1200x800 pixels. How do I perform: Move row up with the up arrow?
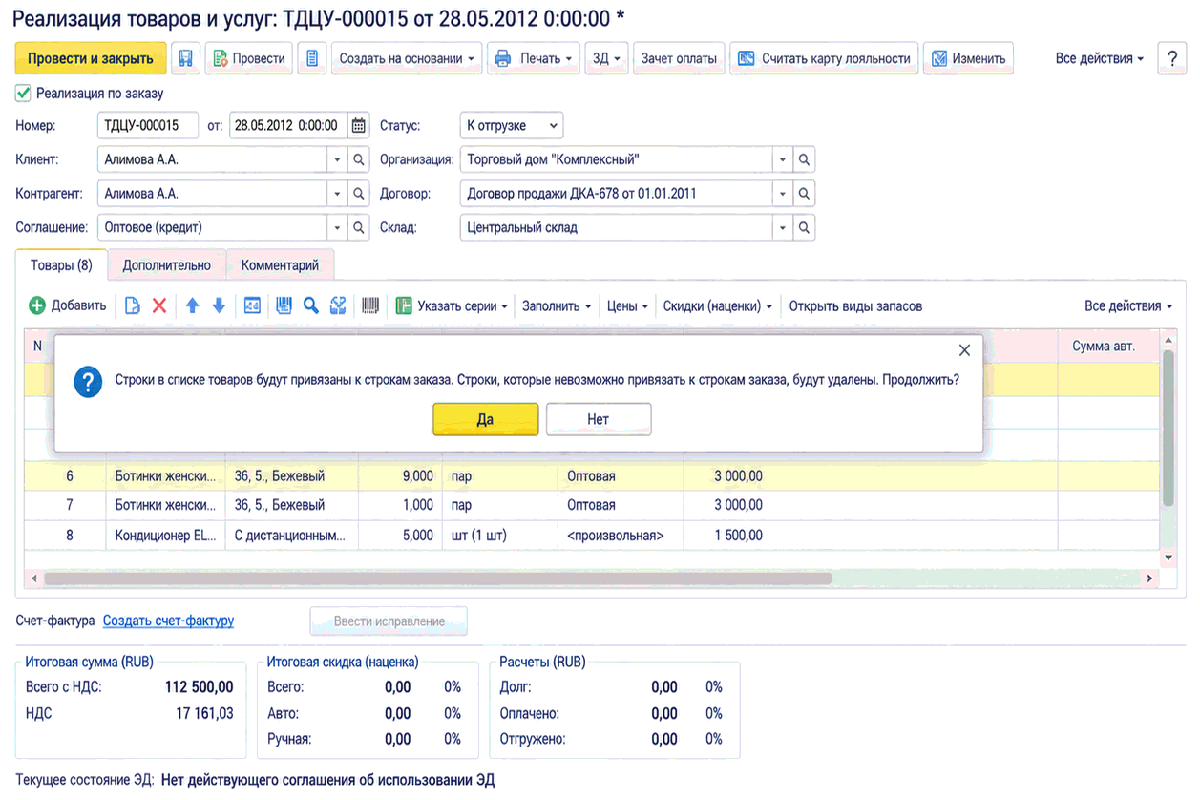click(193, 306)
